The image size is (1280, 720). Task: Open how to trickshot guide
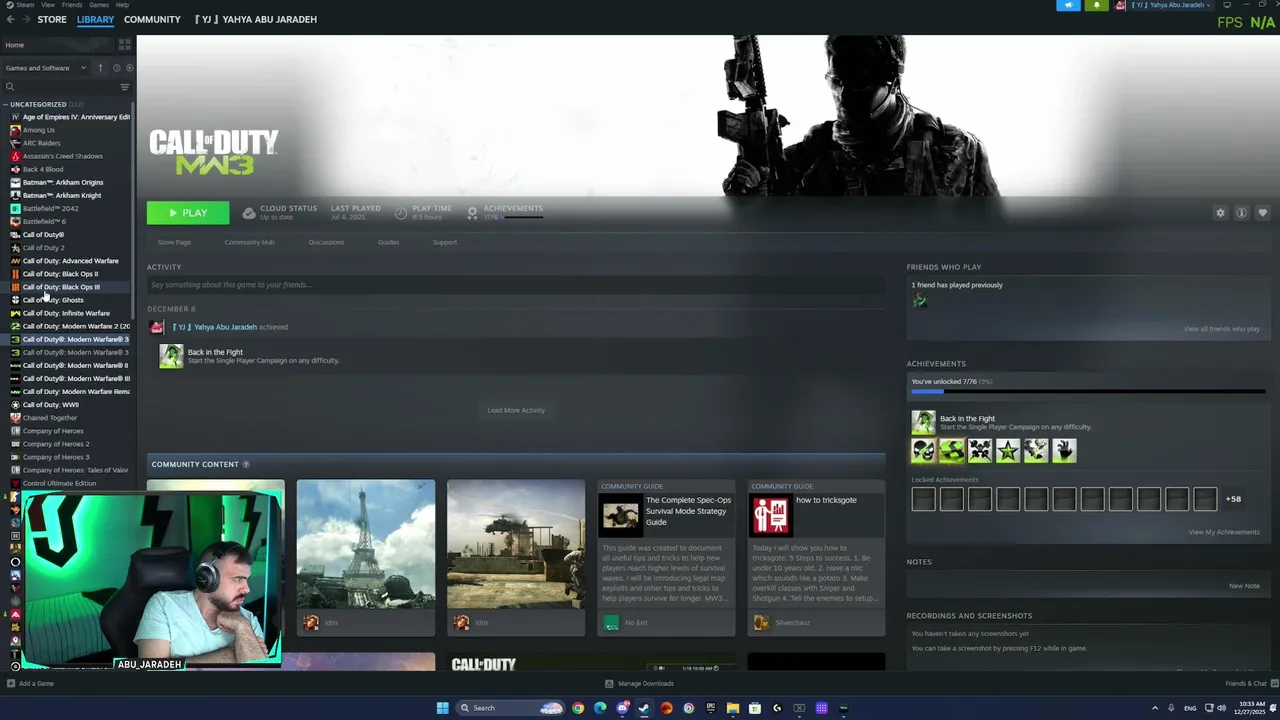[x=816, y=557]
